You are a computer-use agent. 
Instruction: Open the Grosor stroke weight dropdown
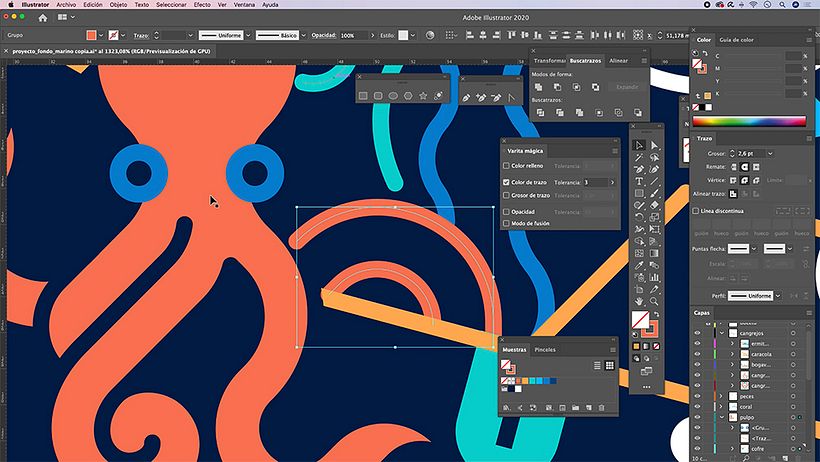coord(770,153)
